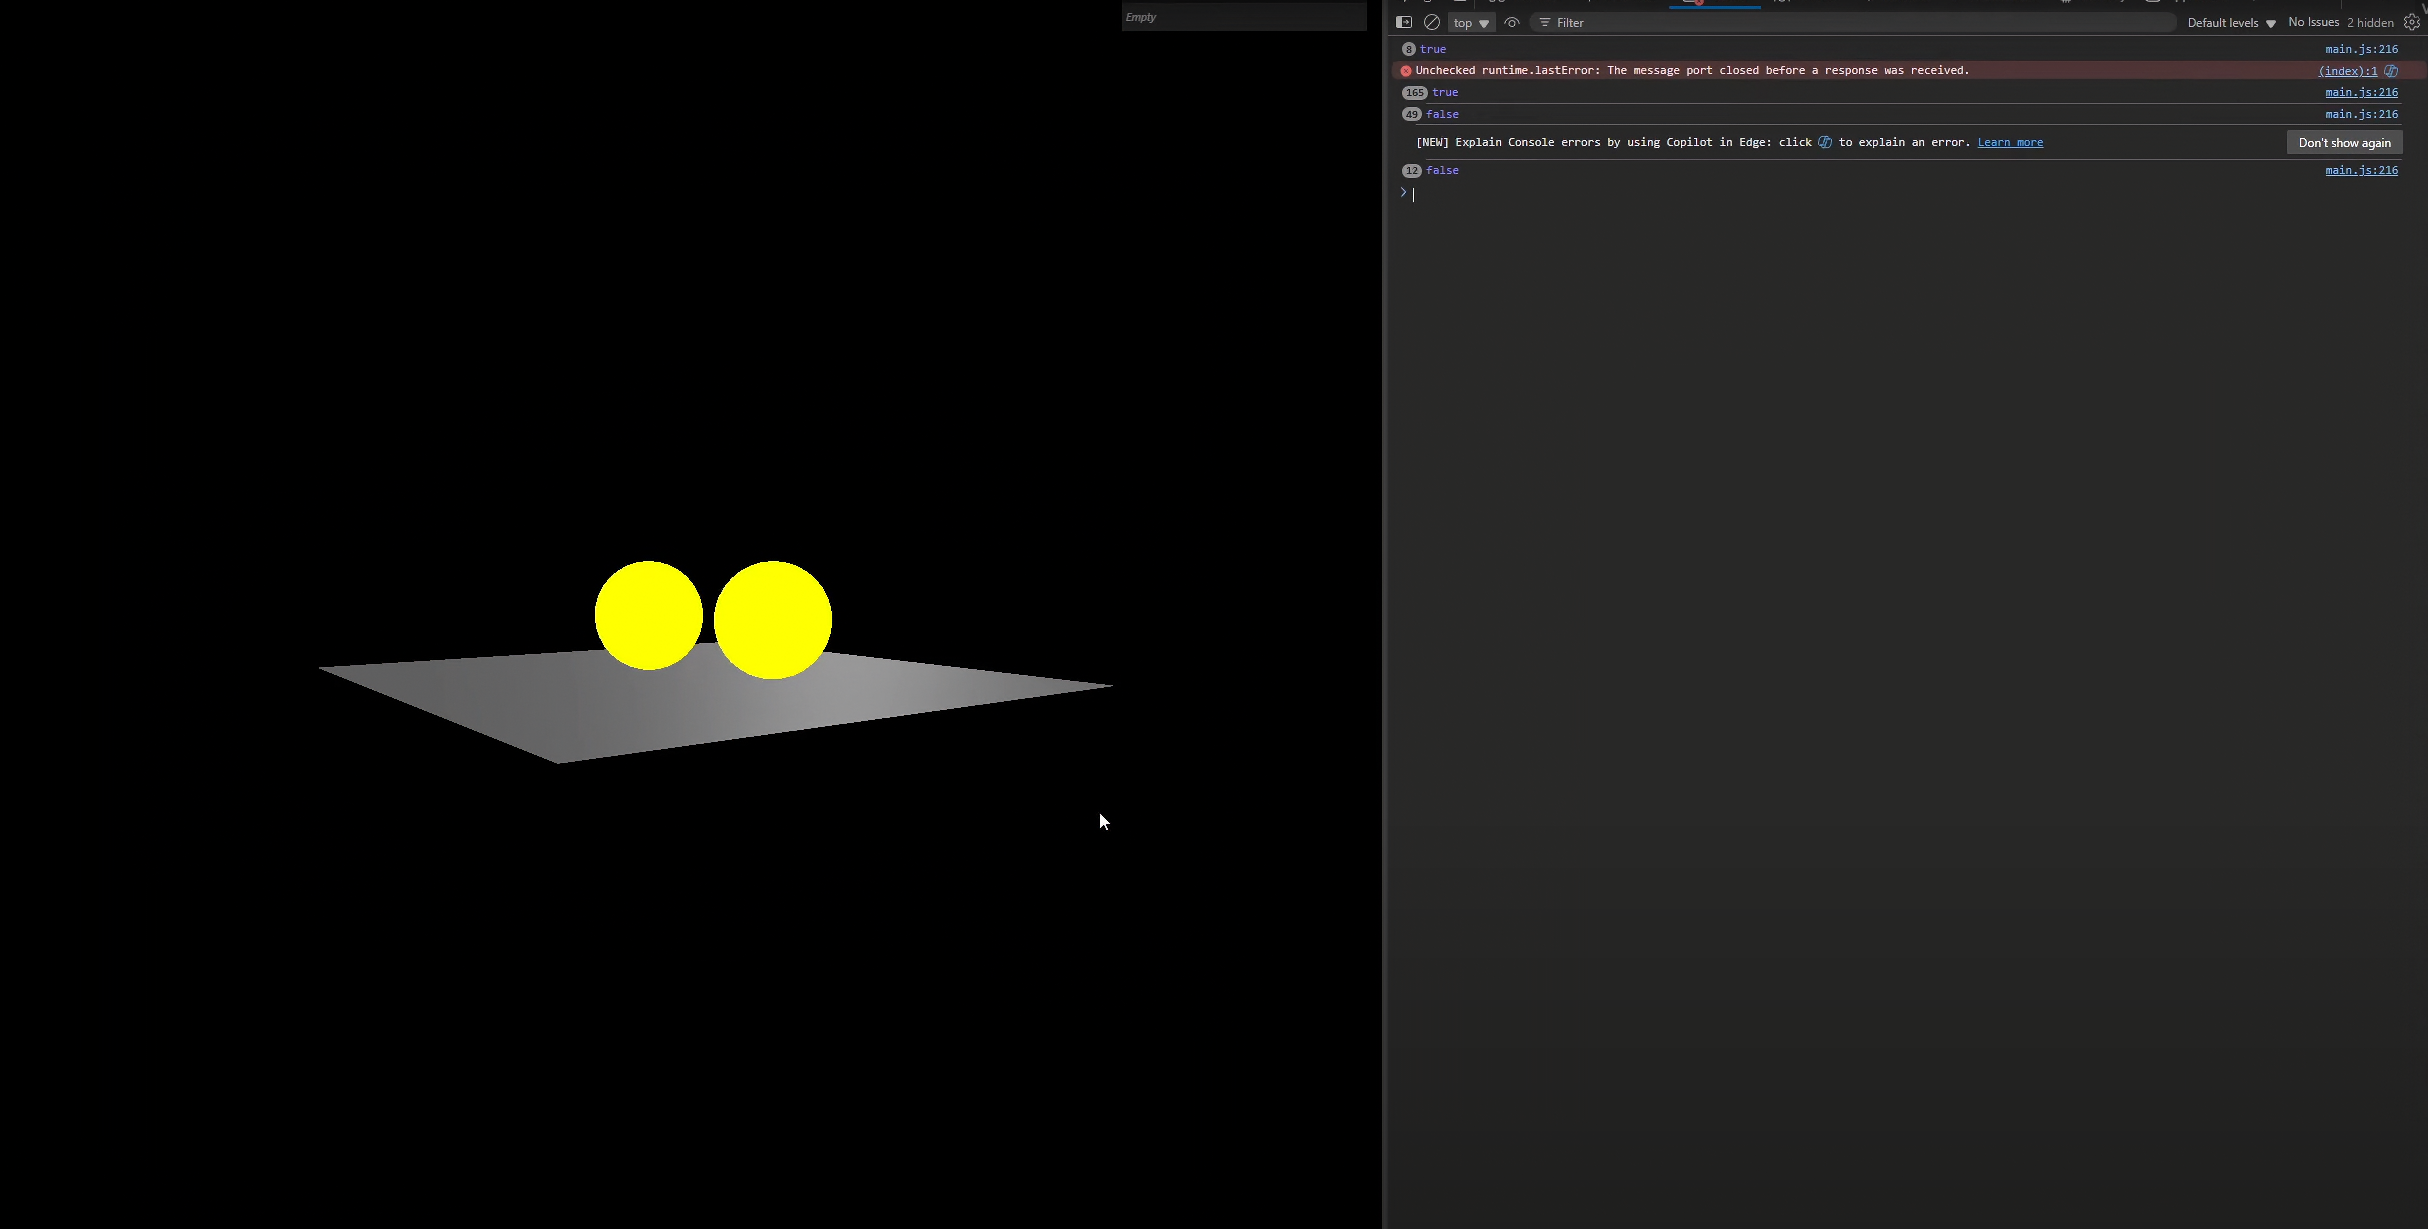Toggle the console sidebar panel

[1404, 22]
